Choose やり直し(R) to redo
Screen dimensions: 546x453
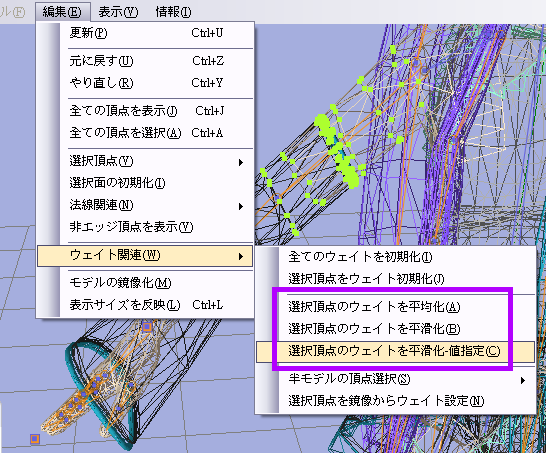click(x=145, y=83)
